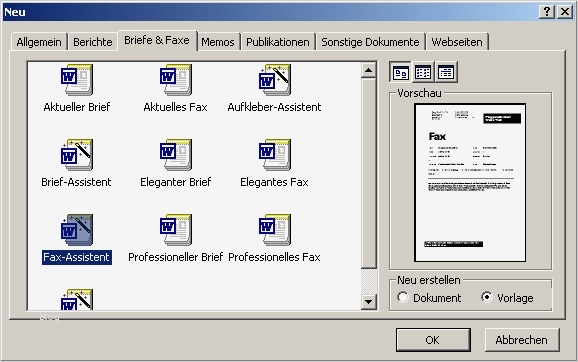Click the highlighted Fax-Assistent wizard icon
Viewport: 578px width, 362px height.
coord(77,230)
